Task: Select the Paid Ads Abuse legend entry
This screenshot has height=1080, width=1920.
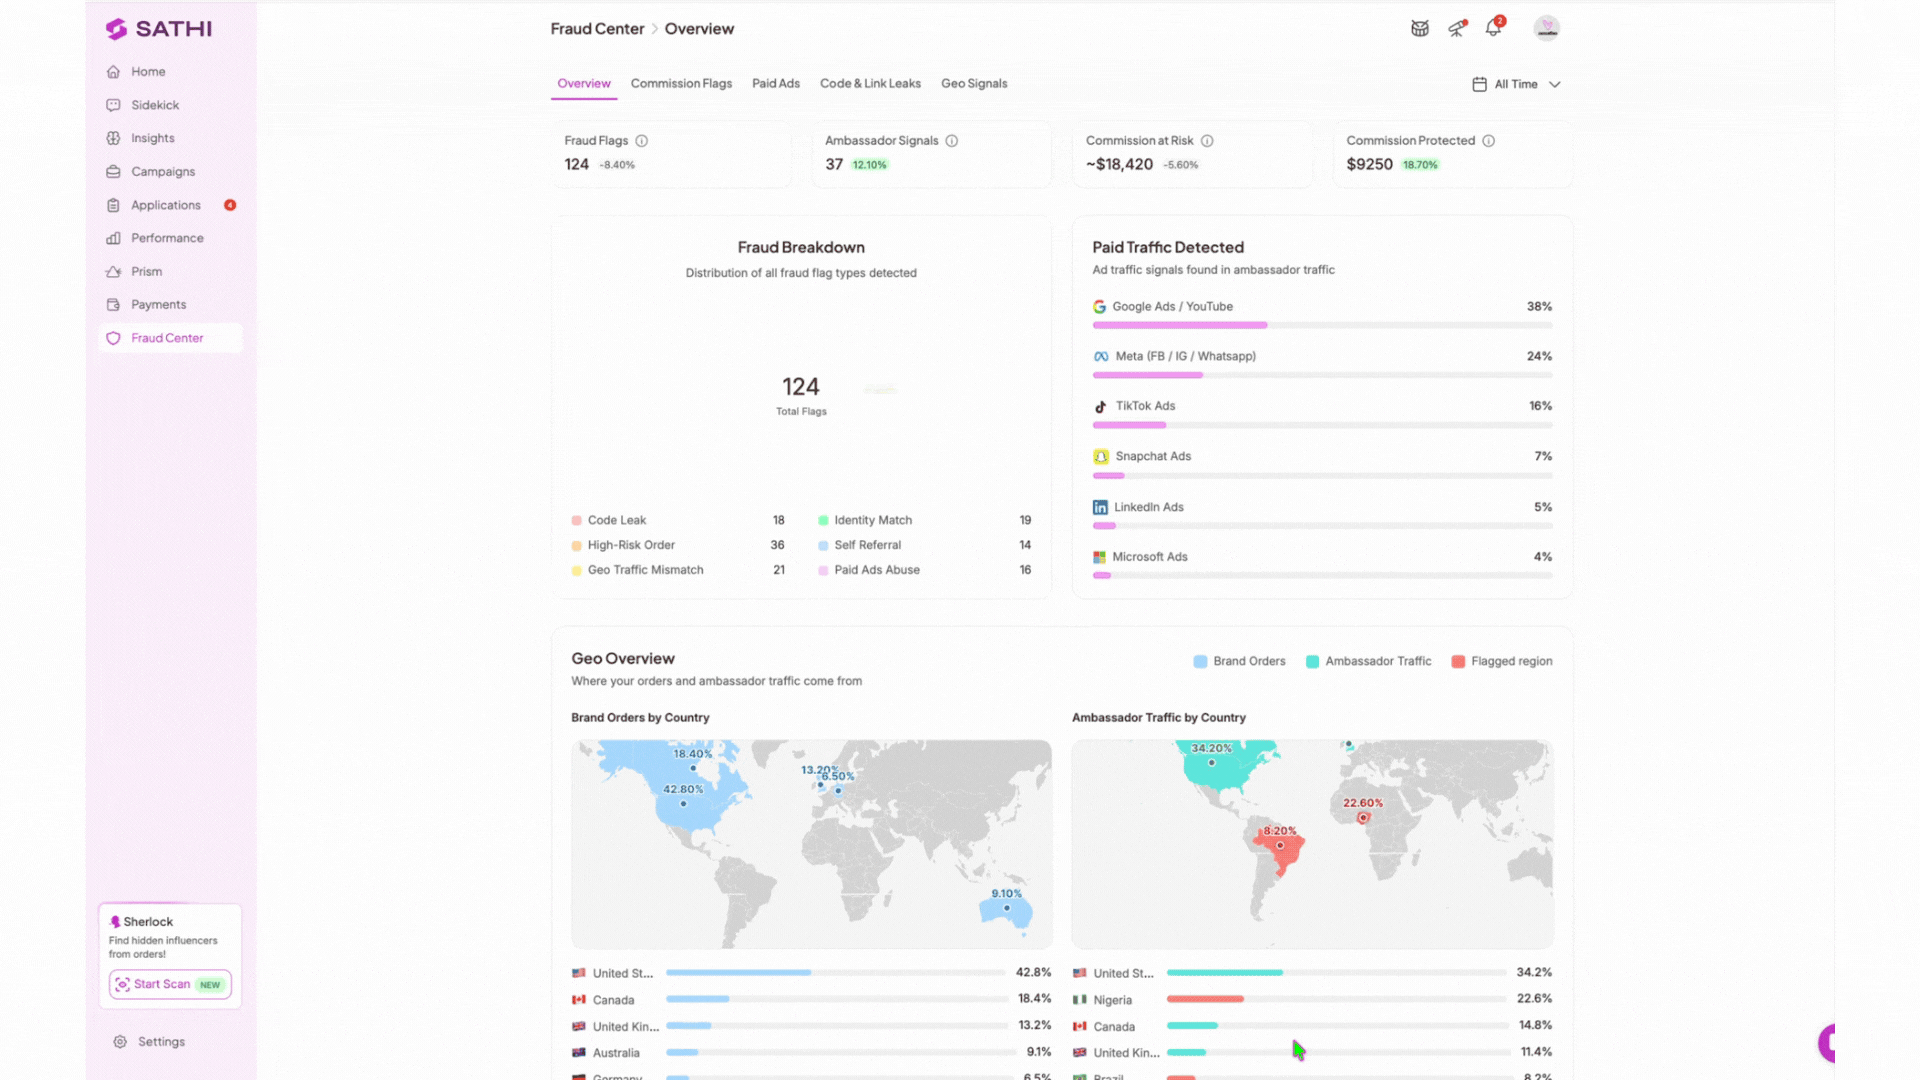Action: pos(924,570)
